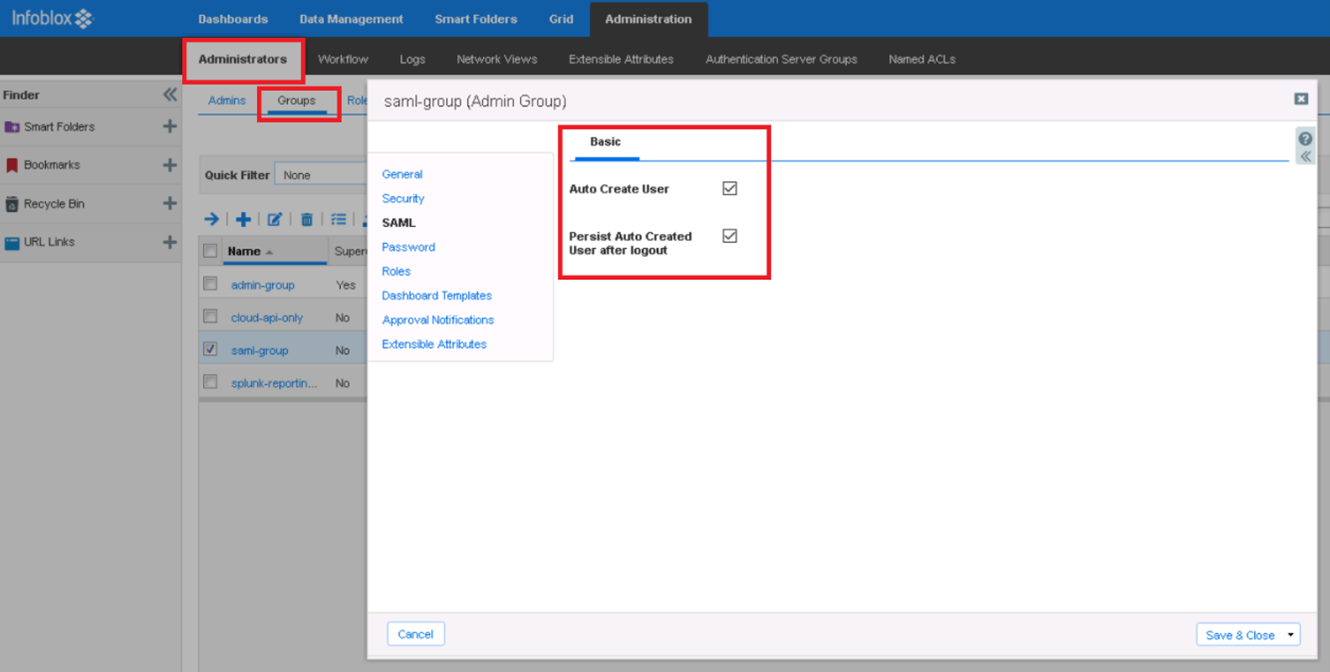Click the plus icon next to Smart Folders
This screenshot has width=1330, height=672.
(170, 127)
